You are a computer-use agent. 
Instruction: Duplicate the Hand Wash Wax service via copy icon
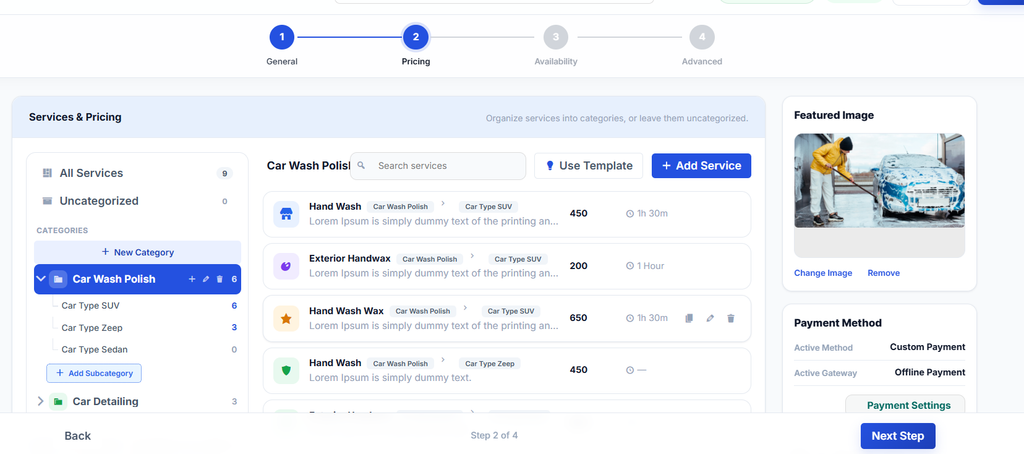click(x=688, y=318)
